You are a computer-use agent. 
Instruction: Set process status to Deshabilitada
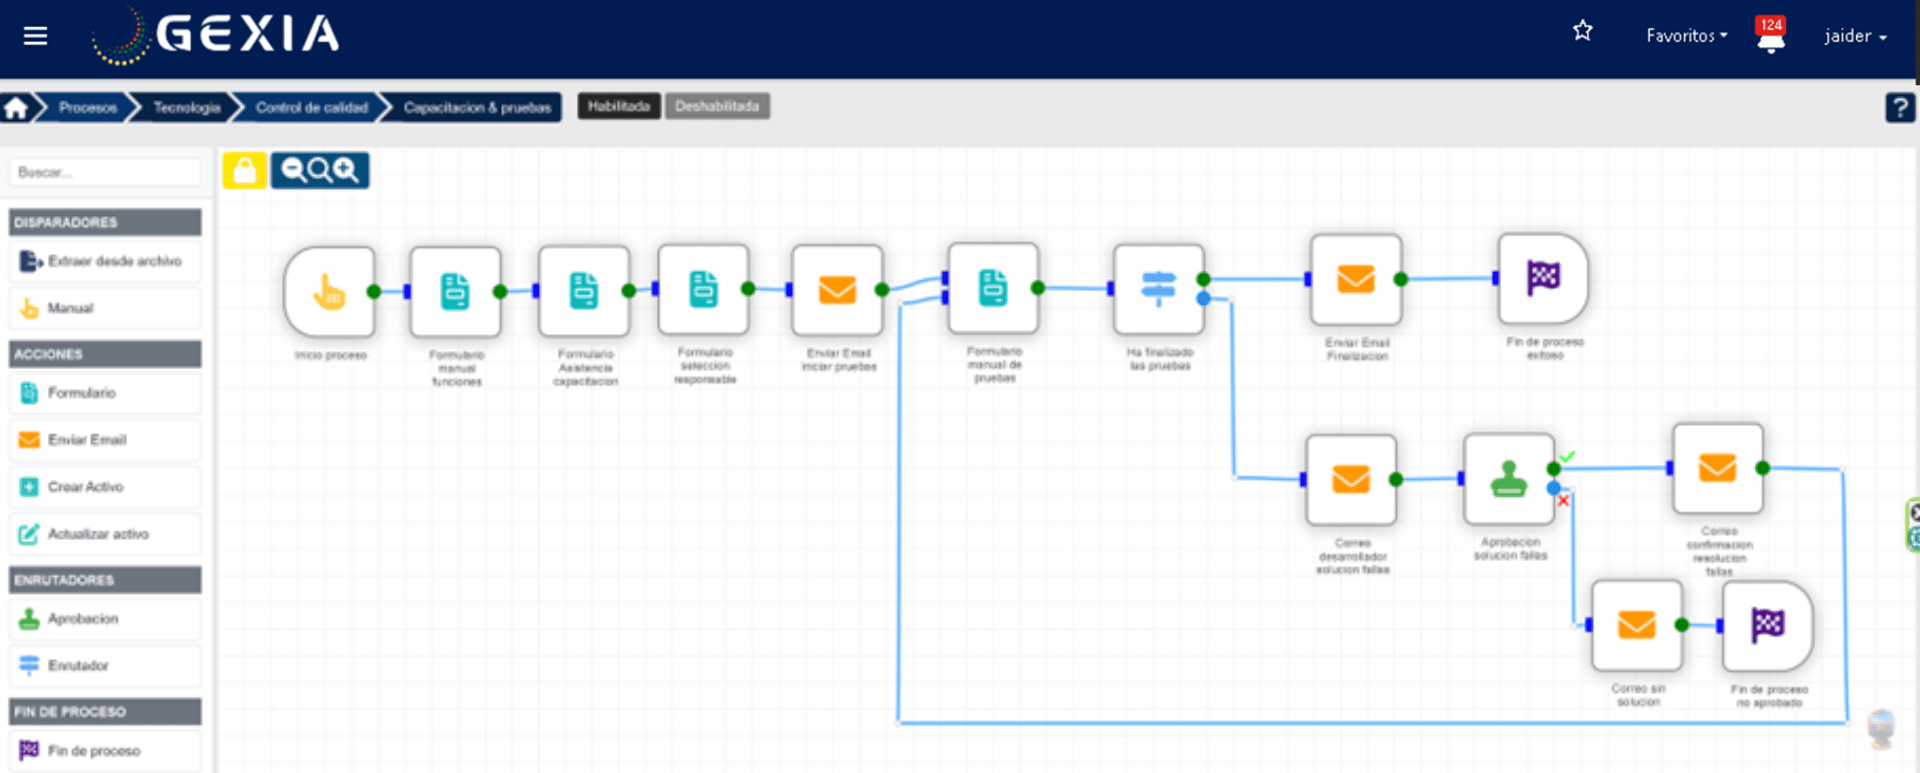717,106
